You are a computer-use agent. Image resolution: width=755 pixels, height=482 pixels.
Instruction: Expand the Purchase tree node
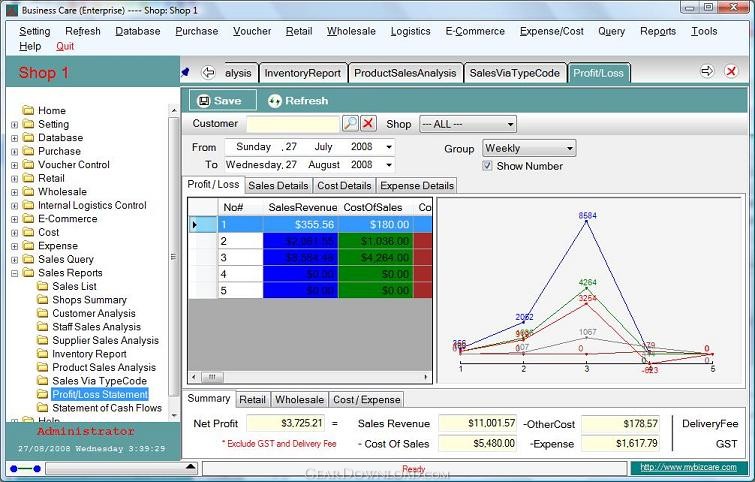click(x=14, y=152)
